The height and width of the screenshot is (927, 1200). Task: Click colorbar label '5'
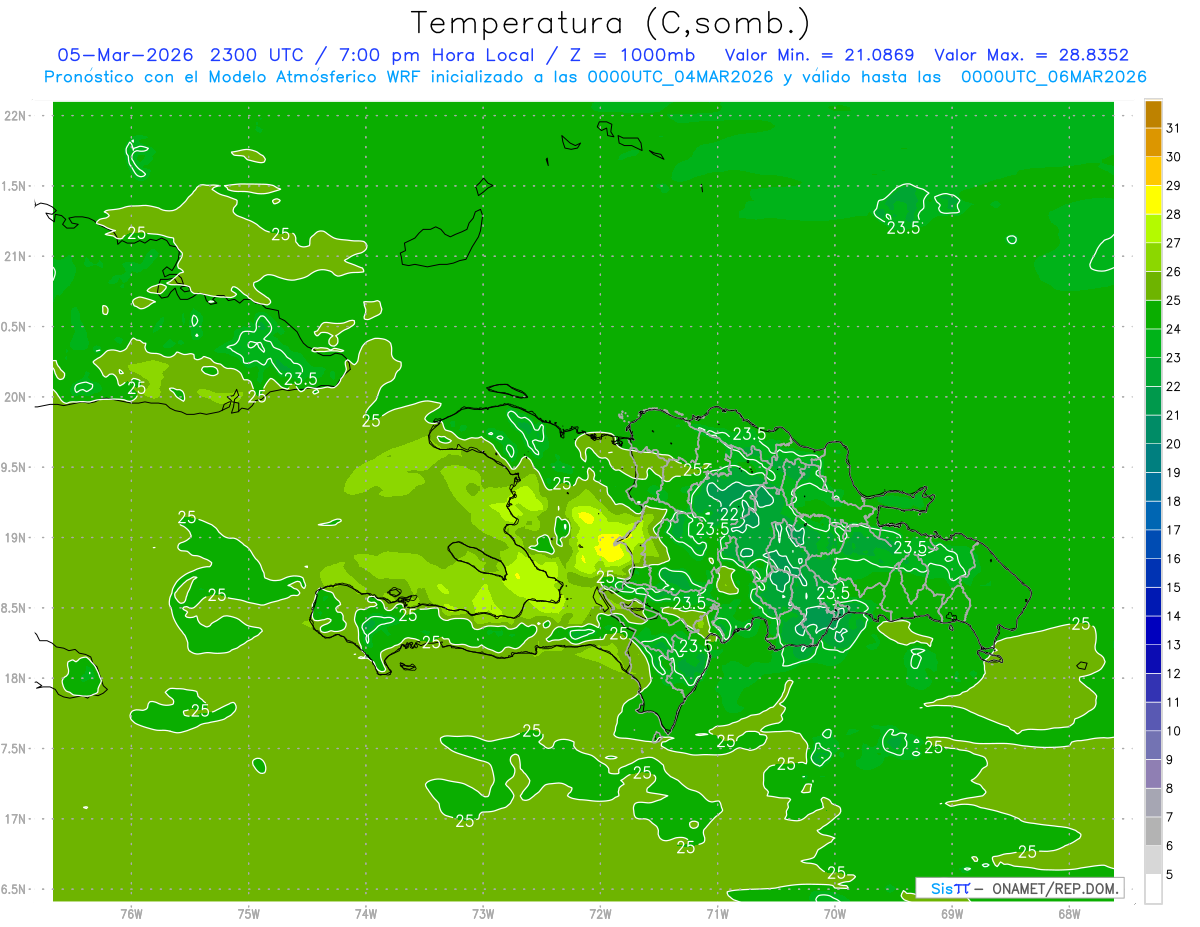pos(1169,874)
